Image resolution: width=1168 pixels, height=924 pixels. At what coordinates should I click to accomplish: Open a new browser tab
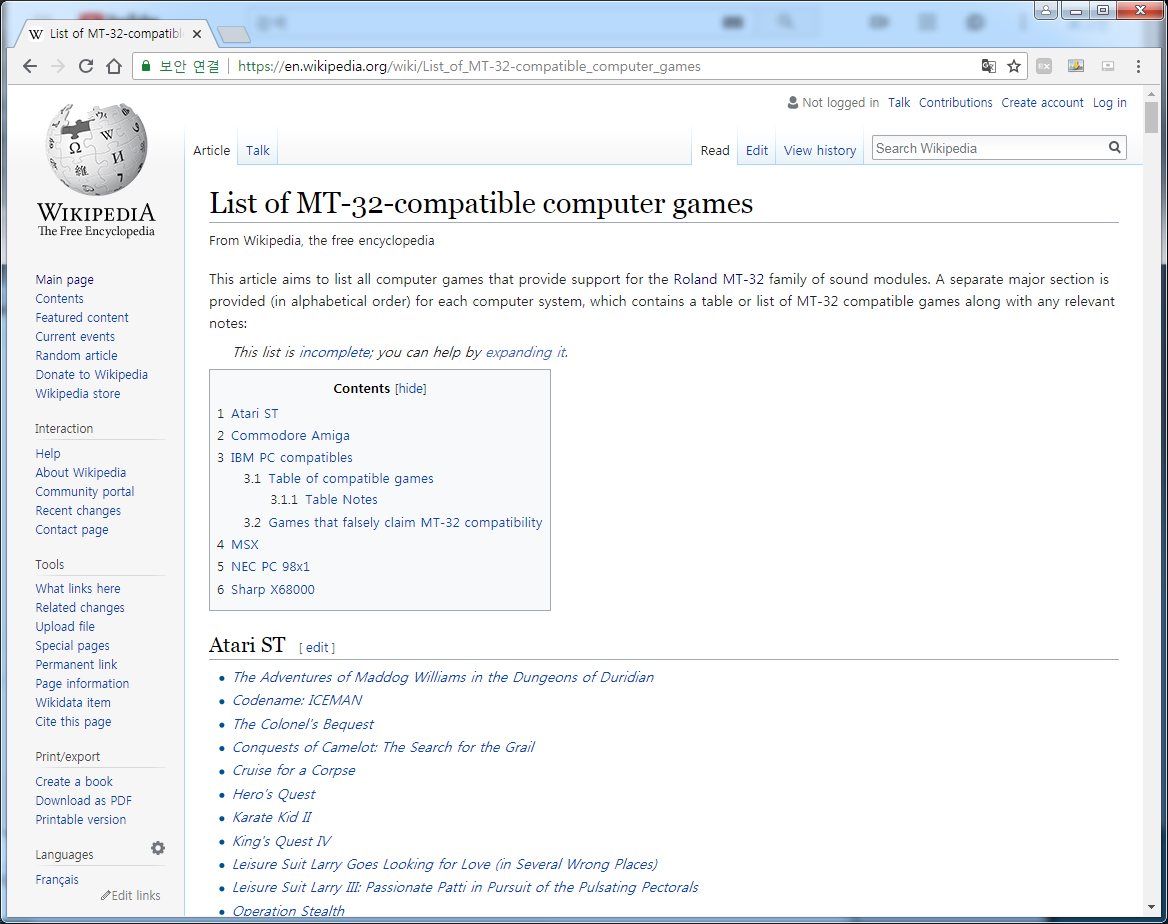click(x=234, y=34)
